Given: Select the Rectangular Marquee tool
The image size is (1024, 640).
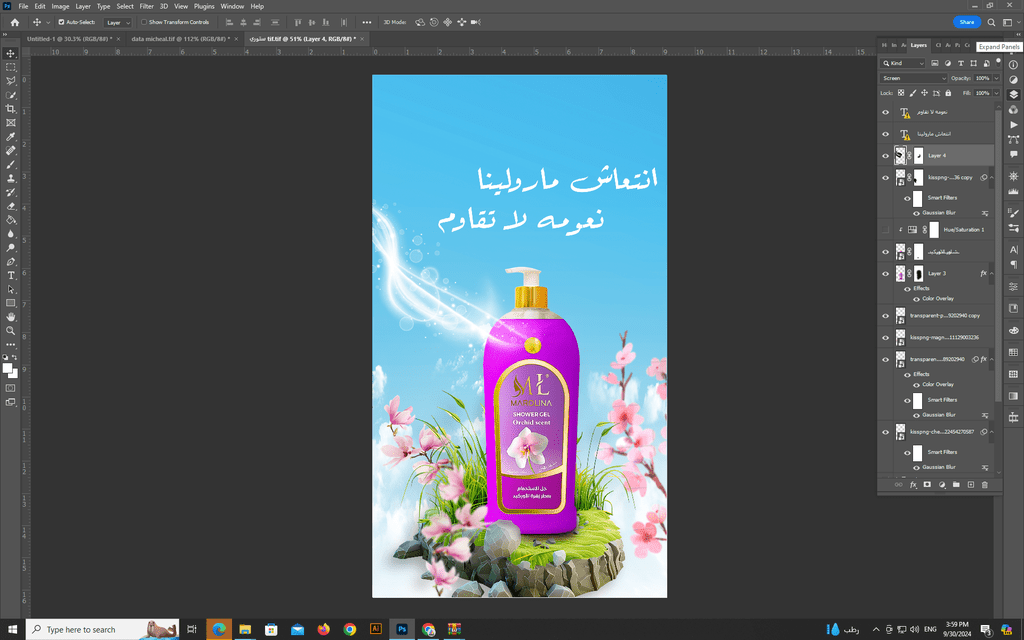Looking at the screenshot, I should click(x=10, y=67).
